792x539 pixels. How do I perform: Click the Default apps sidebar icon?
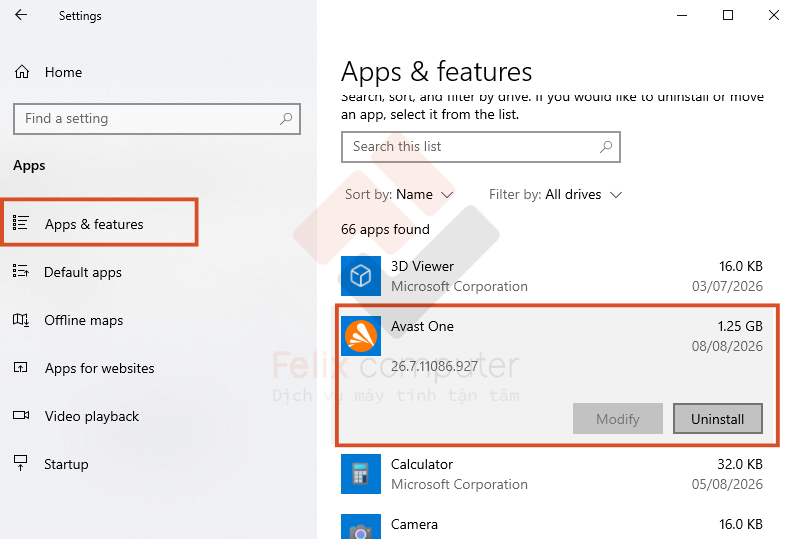20,271
